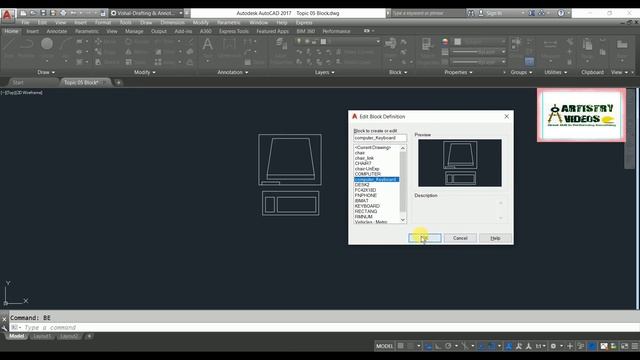The height and width of the screenshot is (360, 640).
Task: Expand the Layers panel dropdown
Action: coord(324,72)
